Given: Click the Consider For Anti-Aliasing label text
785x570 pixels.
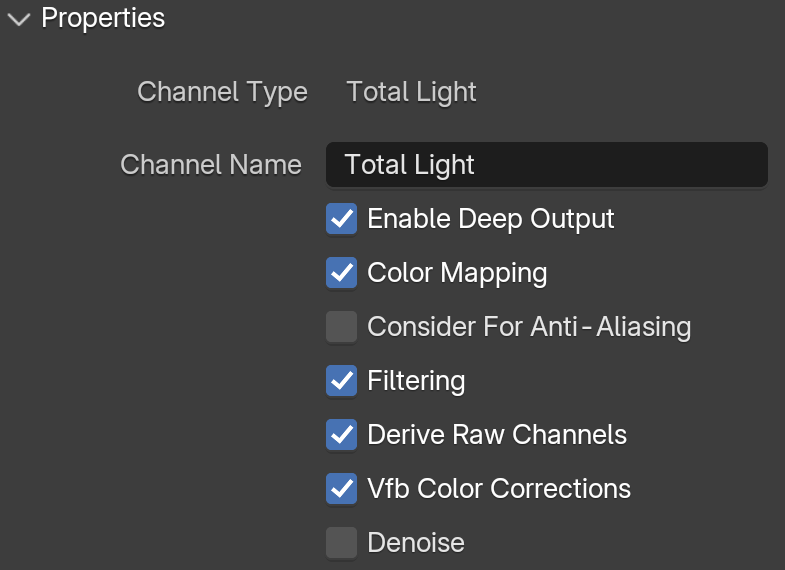Looking at the screenshot, I should [x=529, y=327].
